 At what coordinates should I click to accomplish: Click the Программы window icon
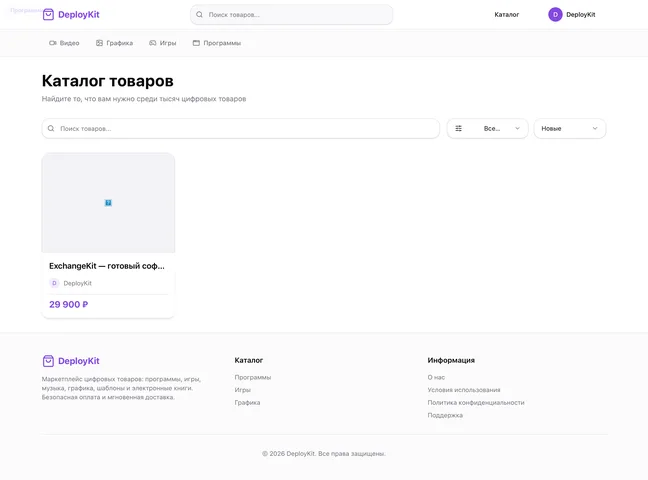[196, 43]
